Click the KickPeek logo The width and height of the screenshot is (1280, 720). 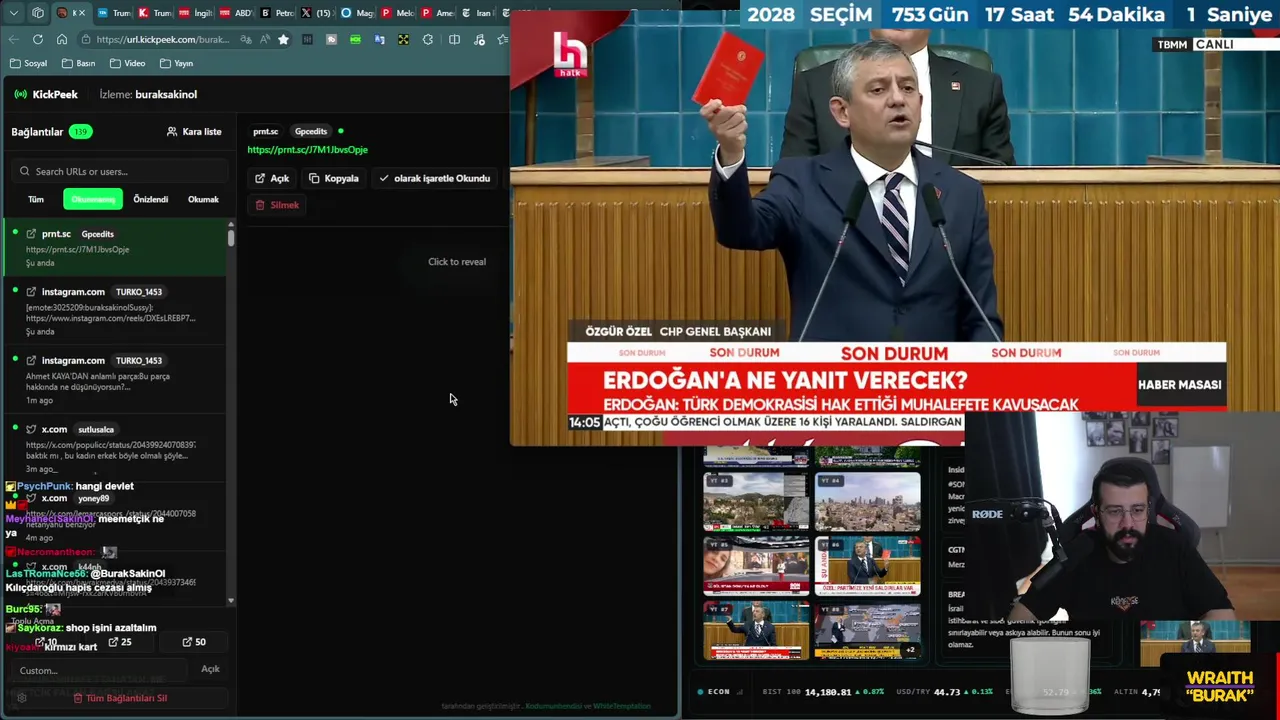click(x=46, y=94)
